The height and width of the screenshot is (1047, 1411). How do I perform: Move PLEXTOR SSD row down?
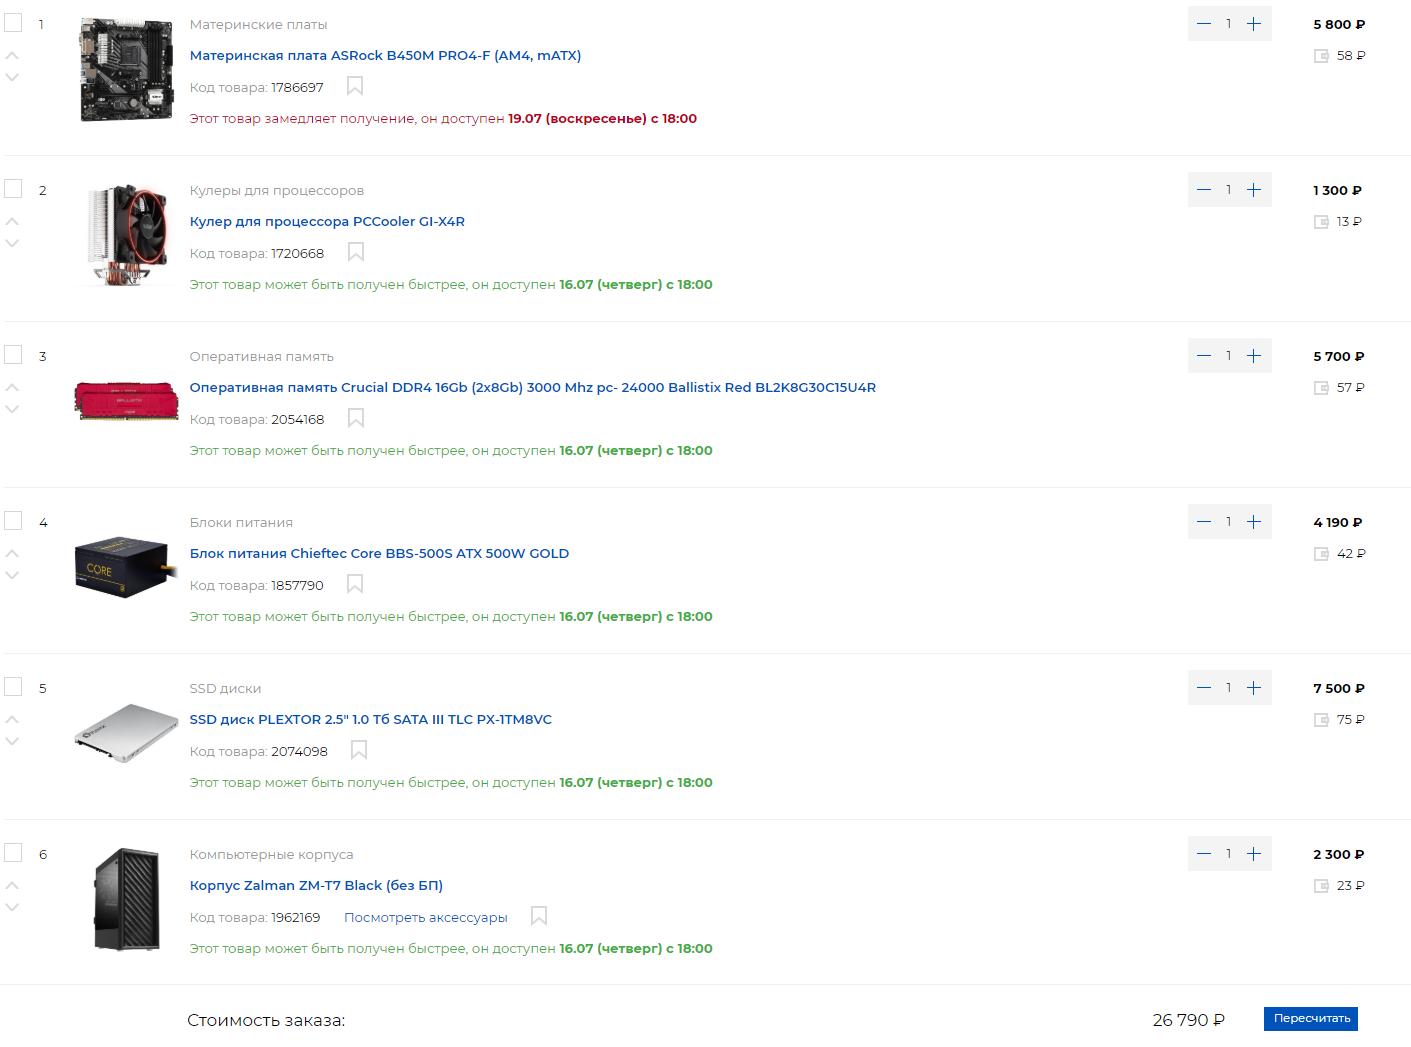tap(12, 741)
